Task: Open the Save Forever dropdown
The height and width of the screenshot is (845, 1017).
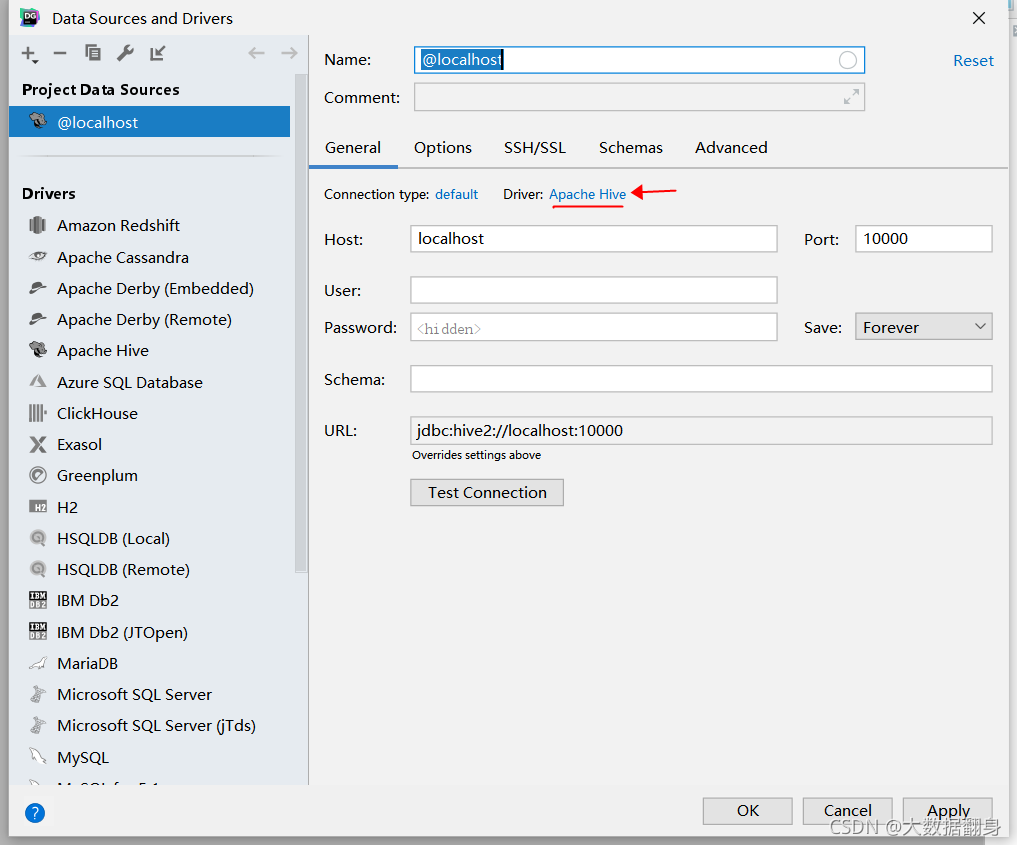Action: pyautogui.click(x=924, y=327)
